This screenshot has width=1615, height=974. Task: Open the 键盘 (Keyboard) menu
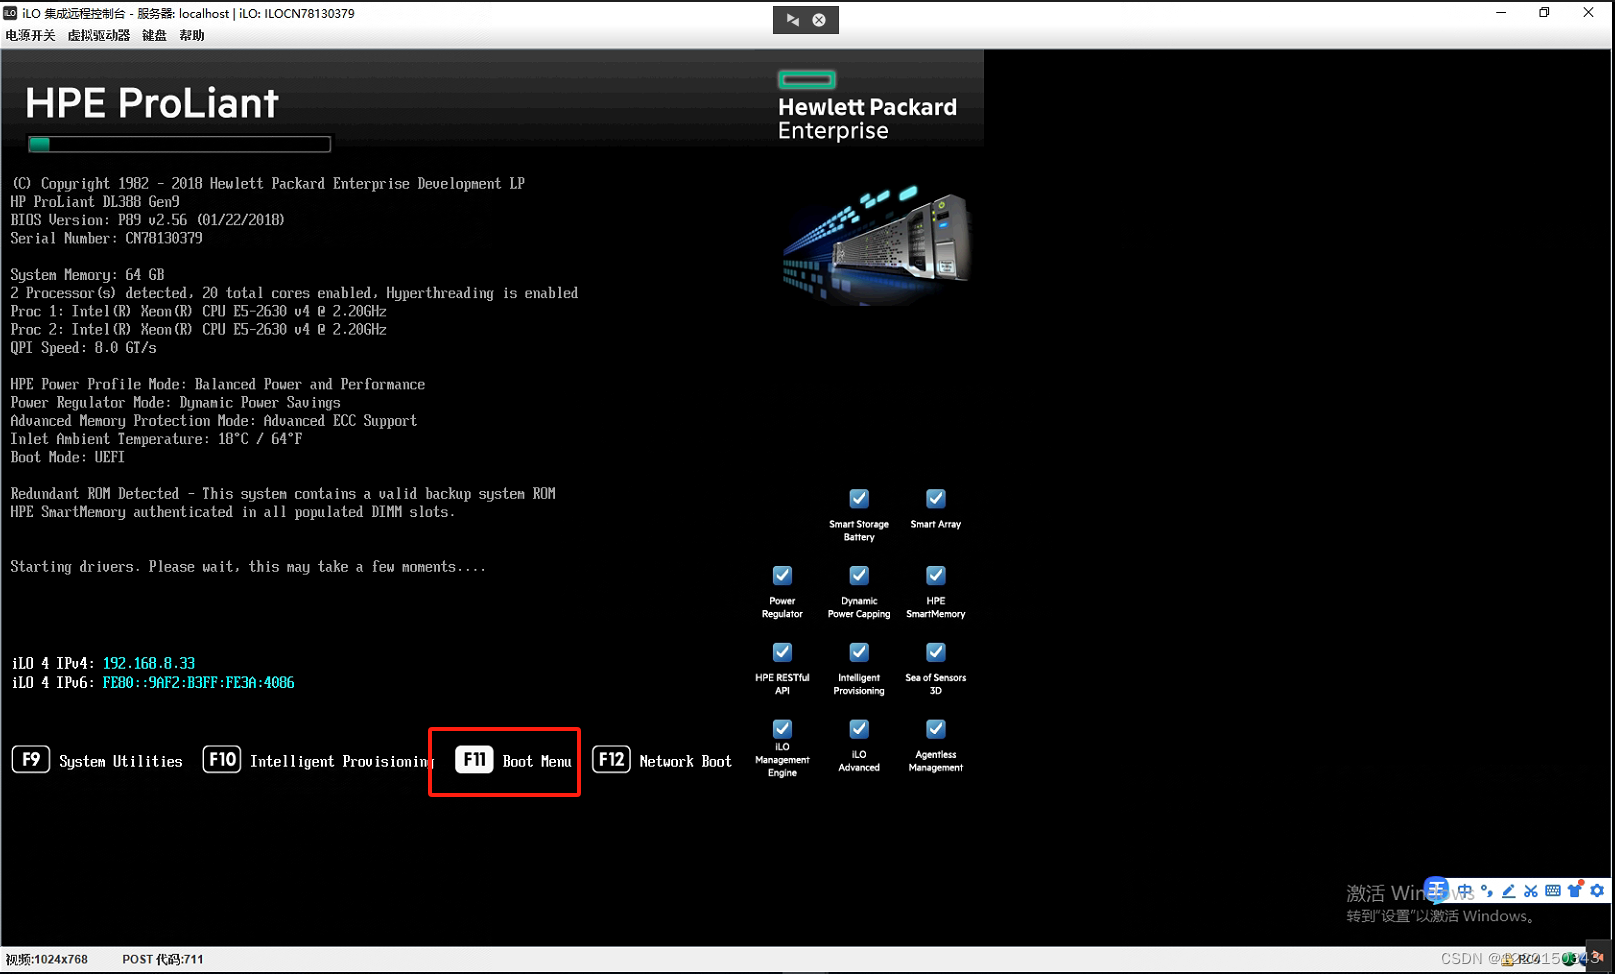[154, 35]
